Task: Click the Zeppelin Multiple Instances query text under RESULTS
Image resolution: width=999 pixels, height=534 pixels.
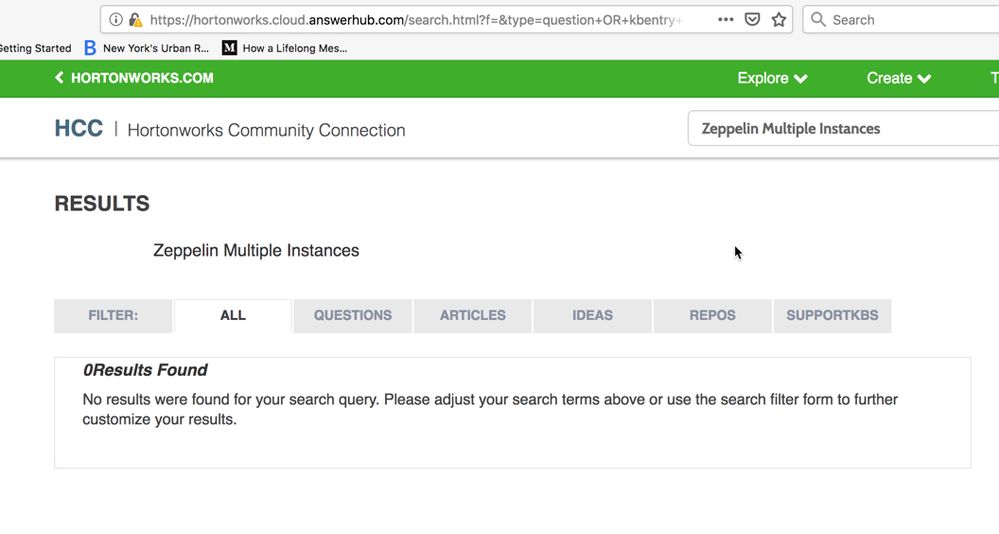Action: (256, 250)
